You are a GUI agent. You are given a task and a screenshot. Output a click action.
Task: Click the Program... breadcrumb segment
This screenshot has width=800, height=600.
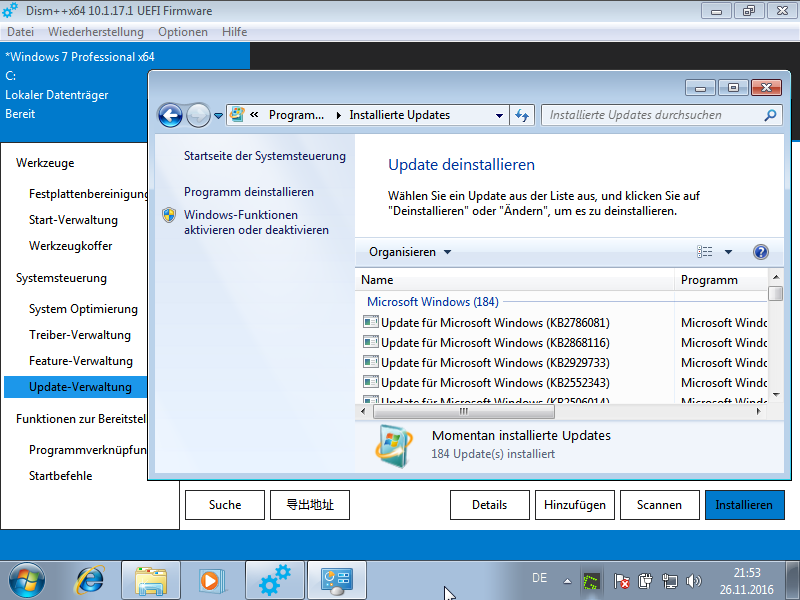tap(296, 115)
